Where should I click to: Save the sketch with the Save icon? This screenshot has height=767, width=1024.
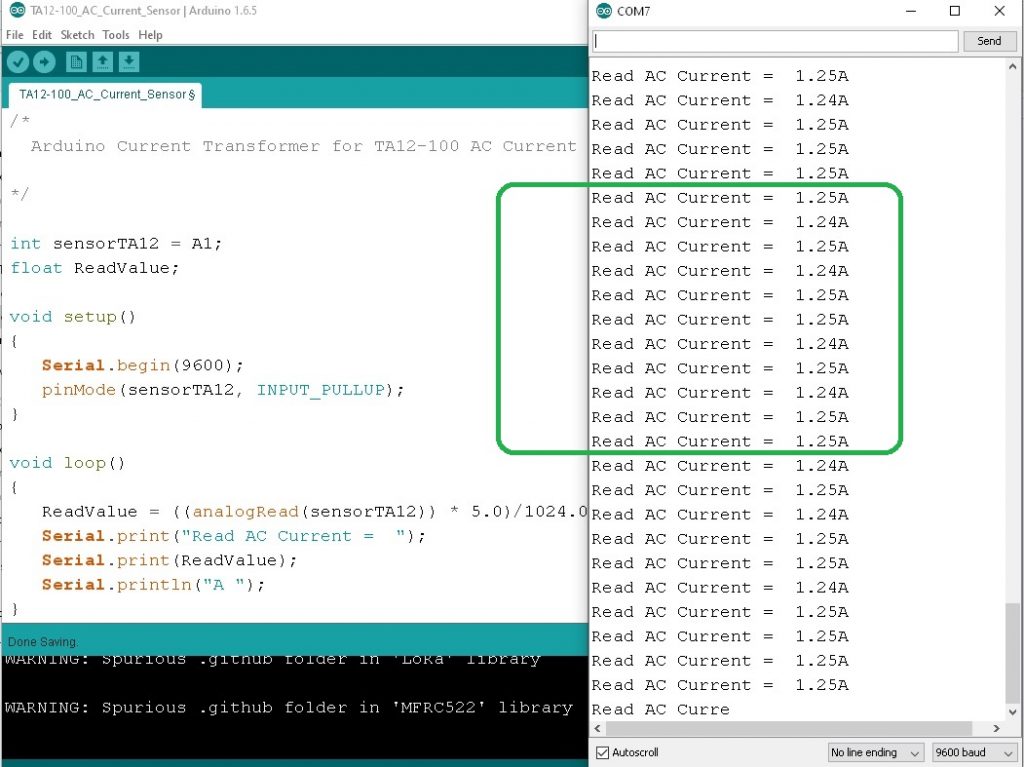pyautogui.click(x=129, y=62)
